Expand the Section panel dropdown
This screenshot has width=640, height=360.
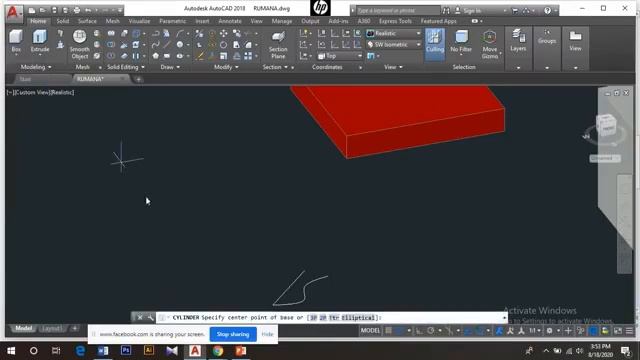(x=275, y=67)
